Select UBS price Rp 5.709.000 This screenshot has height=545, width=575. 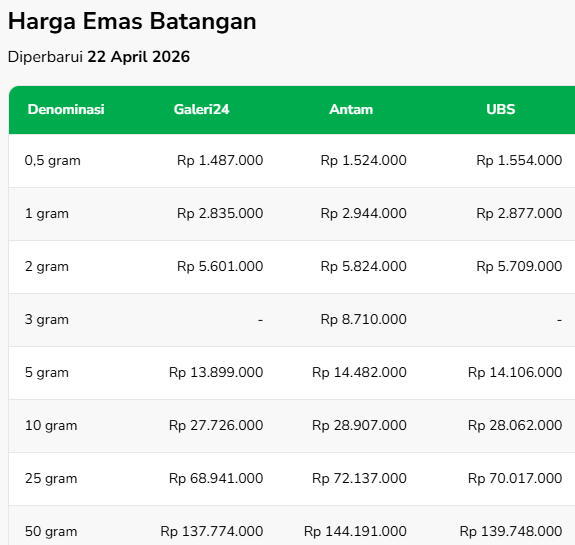pyautogui.click(x=519, y=266)
